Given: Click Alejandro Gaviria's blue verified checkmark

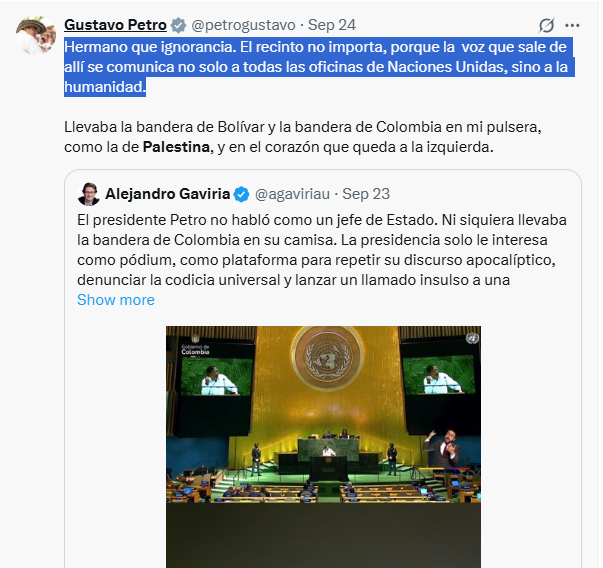Looking at the screenshot, I should pos(241,195).
